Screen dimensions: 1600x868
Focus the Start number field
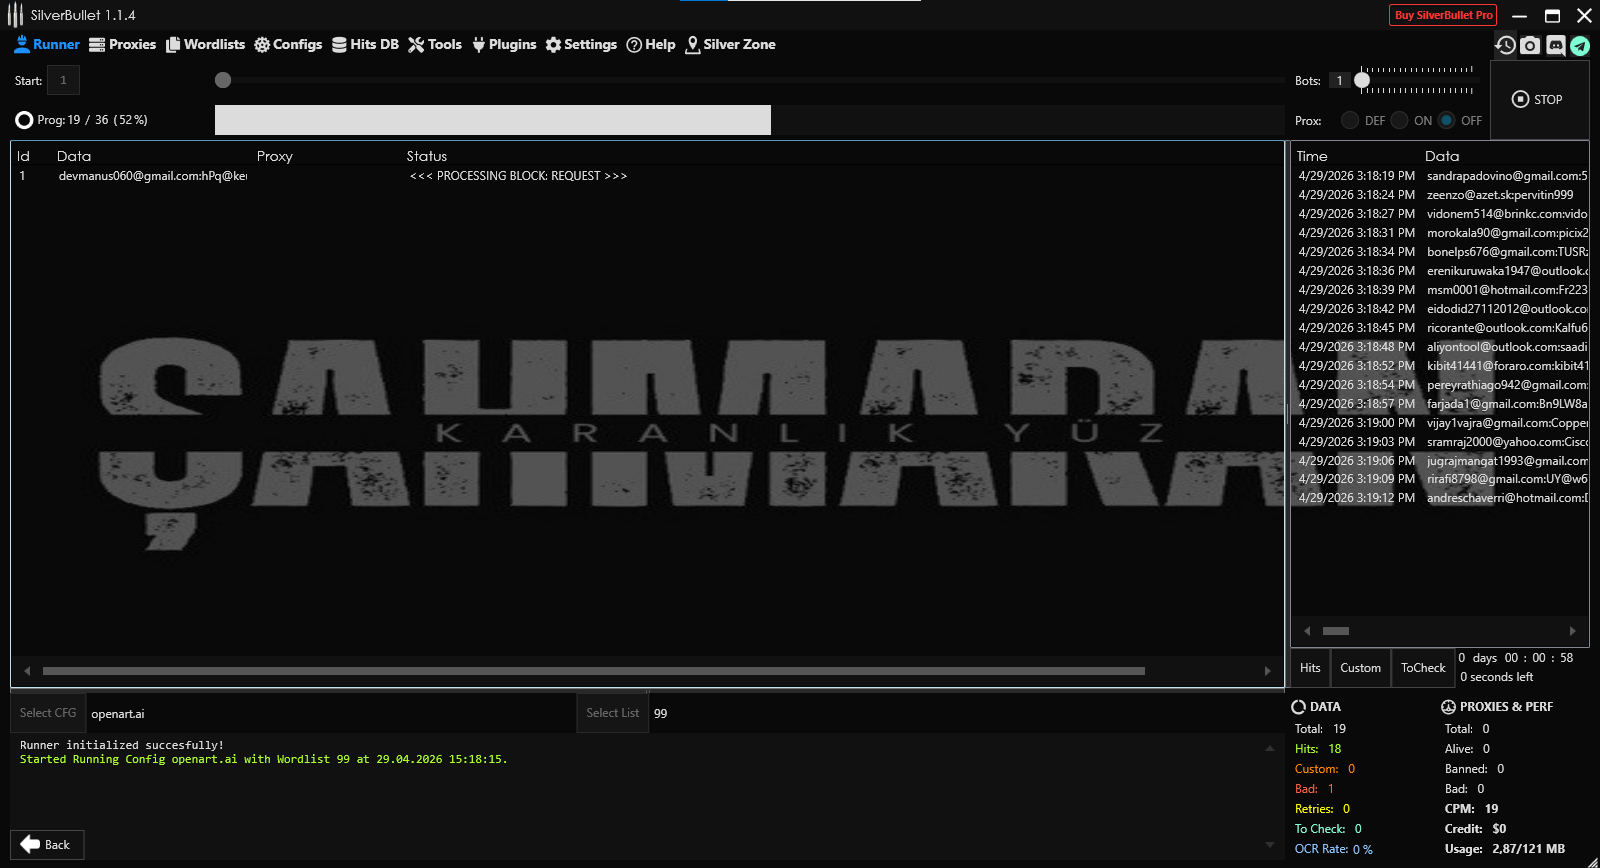pyautogui.click(x=63, y=80)
